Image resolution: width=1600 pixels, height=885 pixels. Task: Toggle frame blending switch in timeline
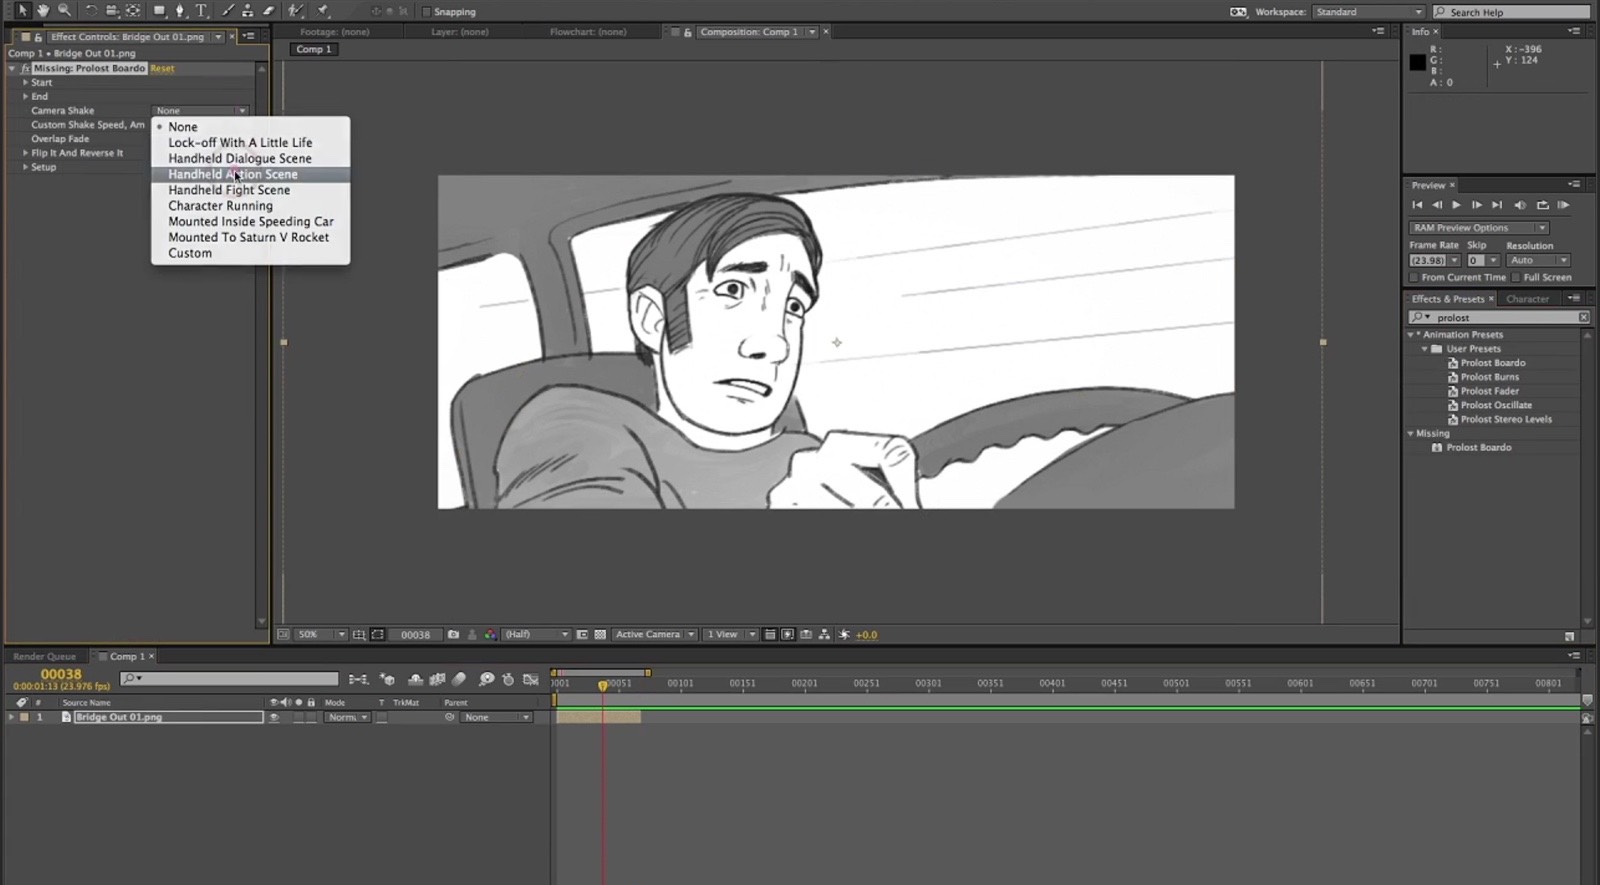pos(437,680)
